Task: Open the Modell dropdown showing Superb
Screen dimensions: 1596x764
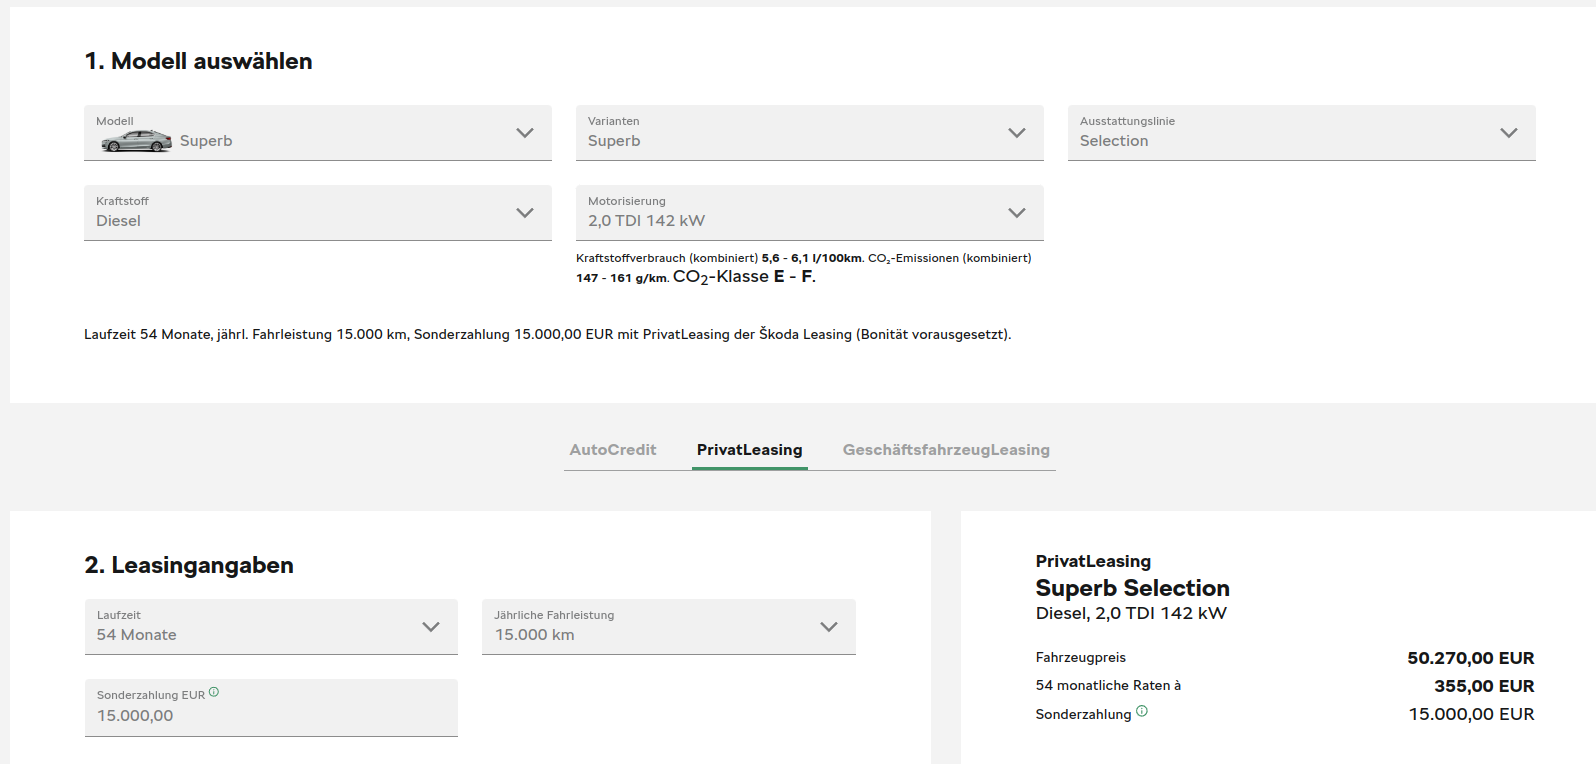Action: click(x=318, y=133)
